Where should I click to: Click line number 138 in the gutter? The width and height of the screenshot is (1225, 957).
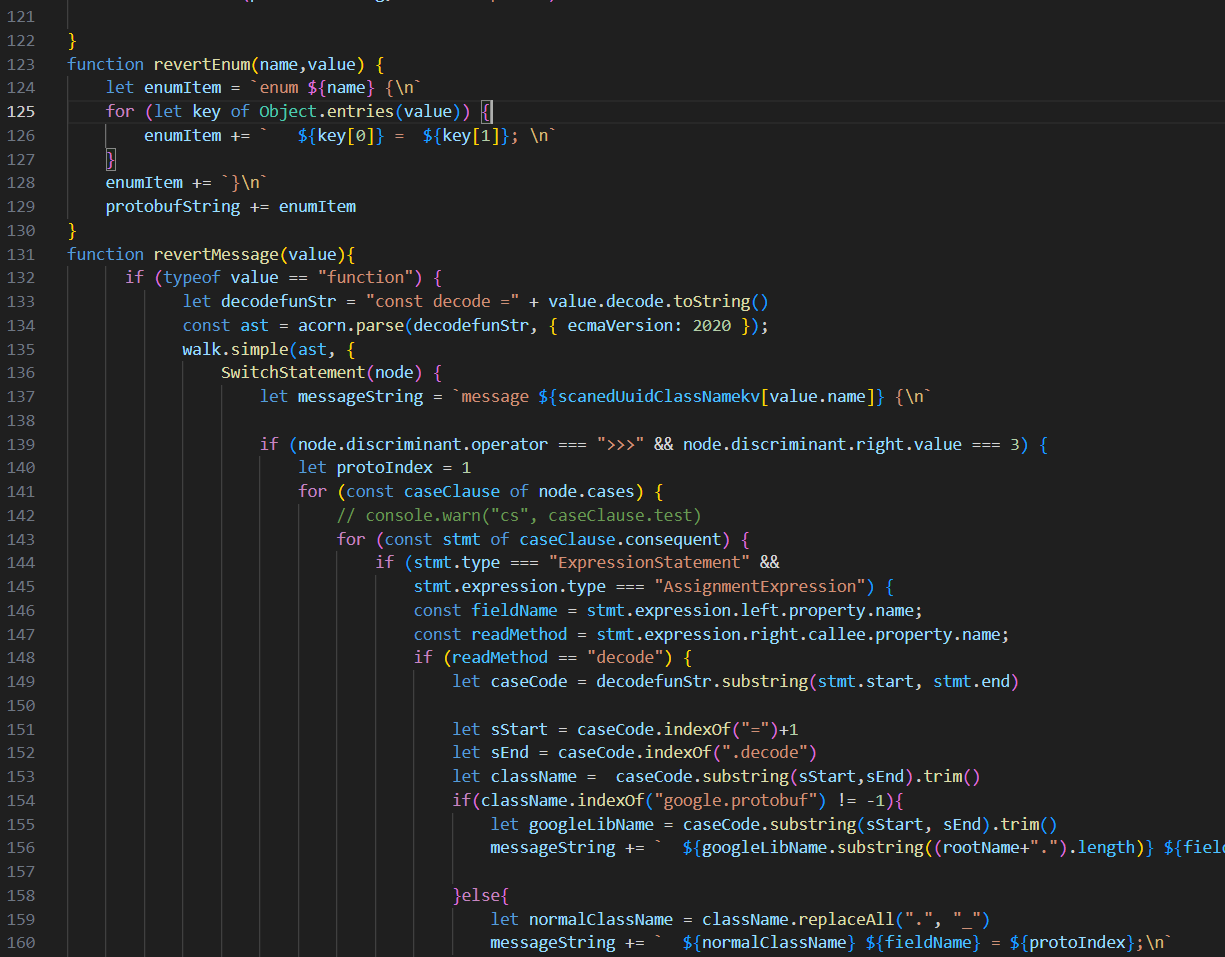click(x=21, y=420)
